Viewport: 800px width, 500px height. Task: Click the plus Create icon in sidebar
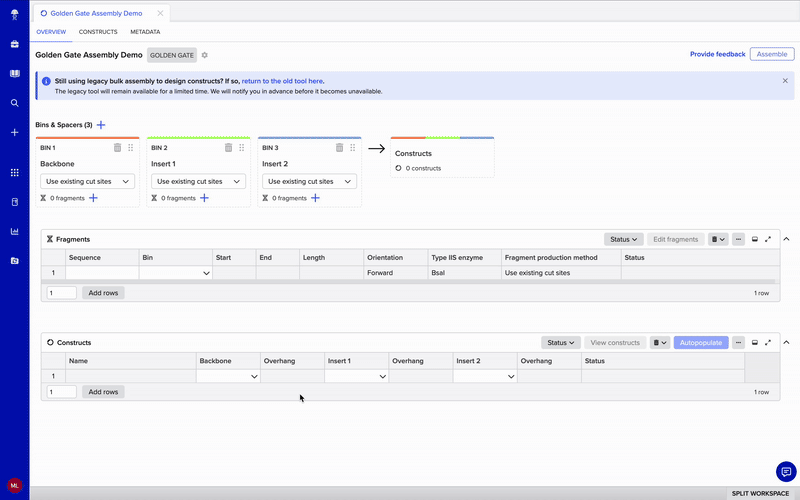[14, 132]
